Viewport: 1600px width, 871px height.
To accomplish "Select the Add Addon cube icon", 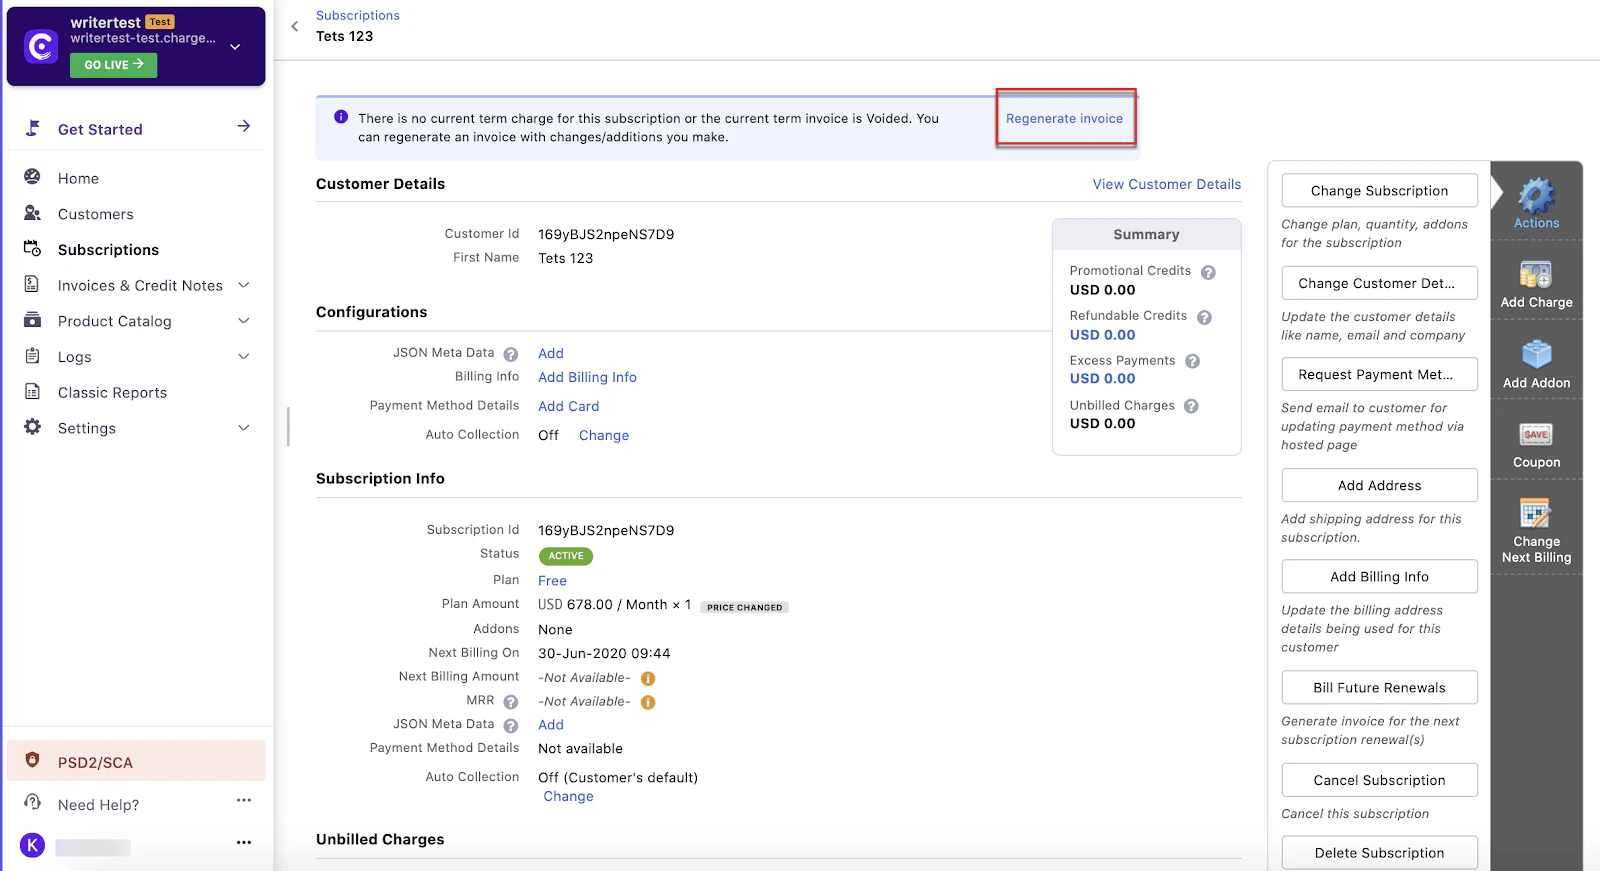I will click(x=1536, y=355).
